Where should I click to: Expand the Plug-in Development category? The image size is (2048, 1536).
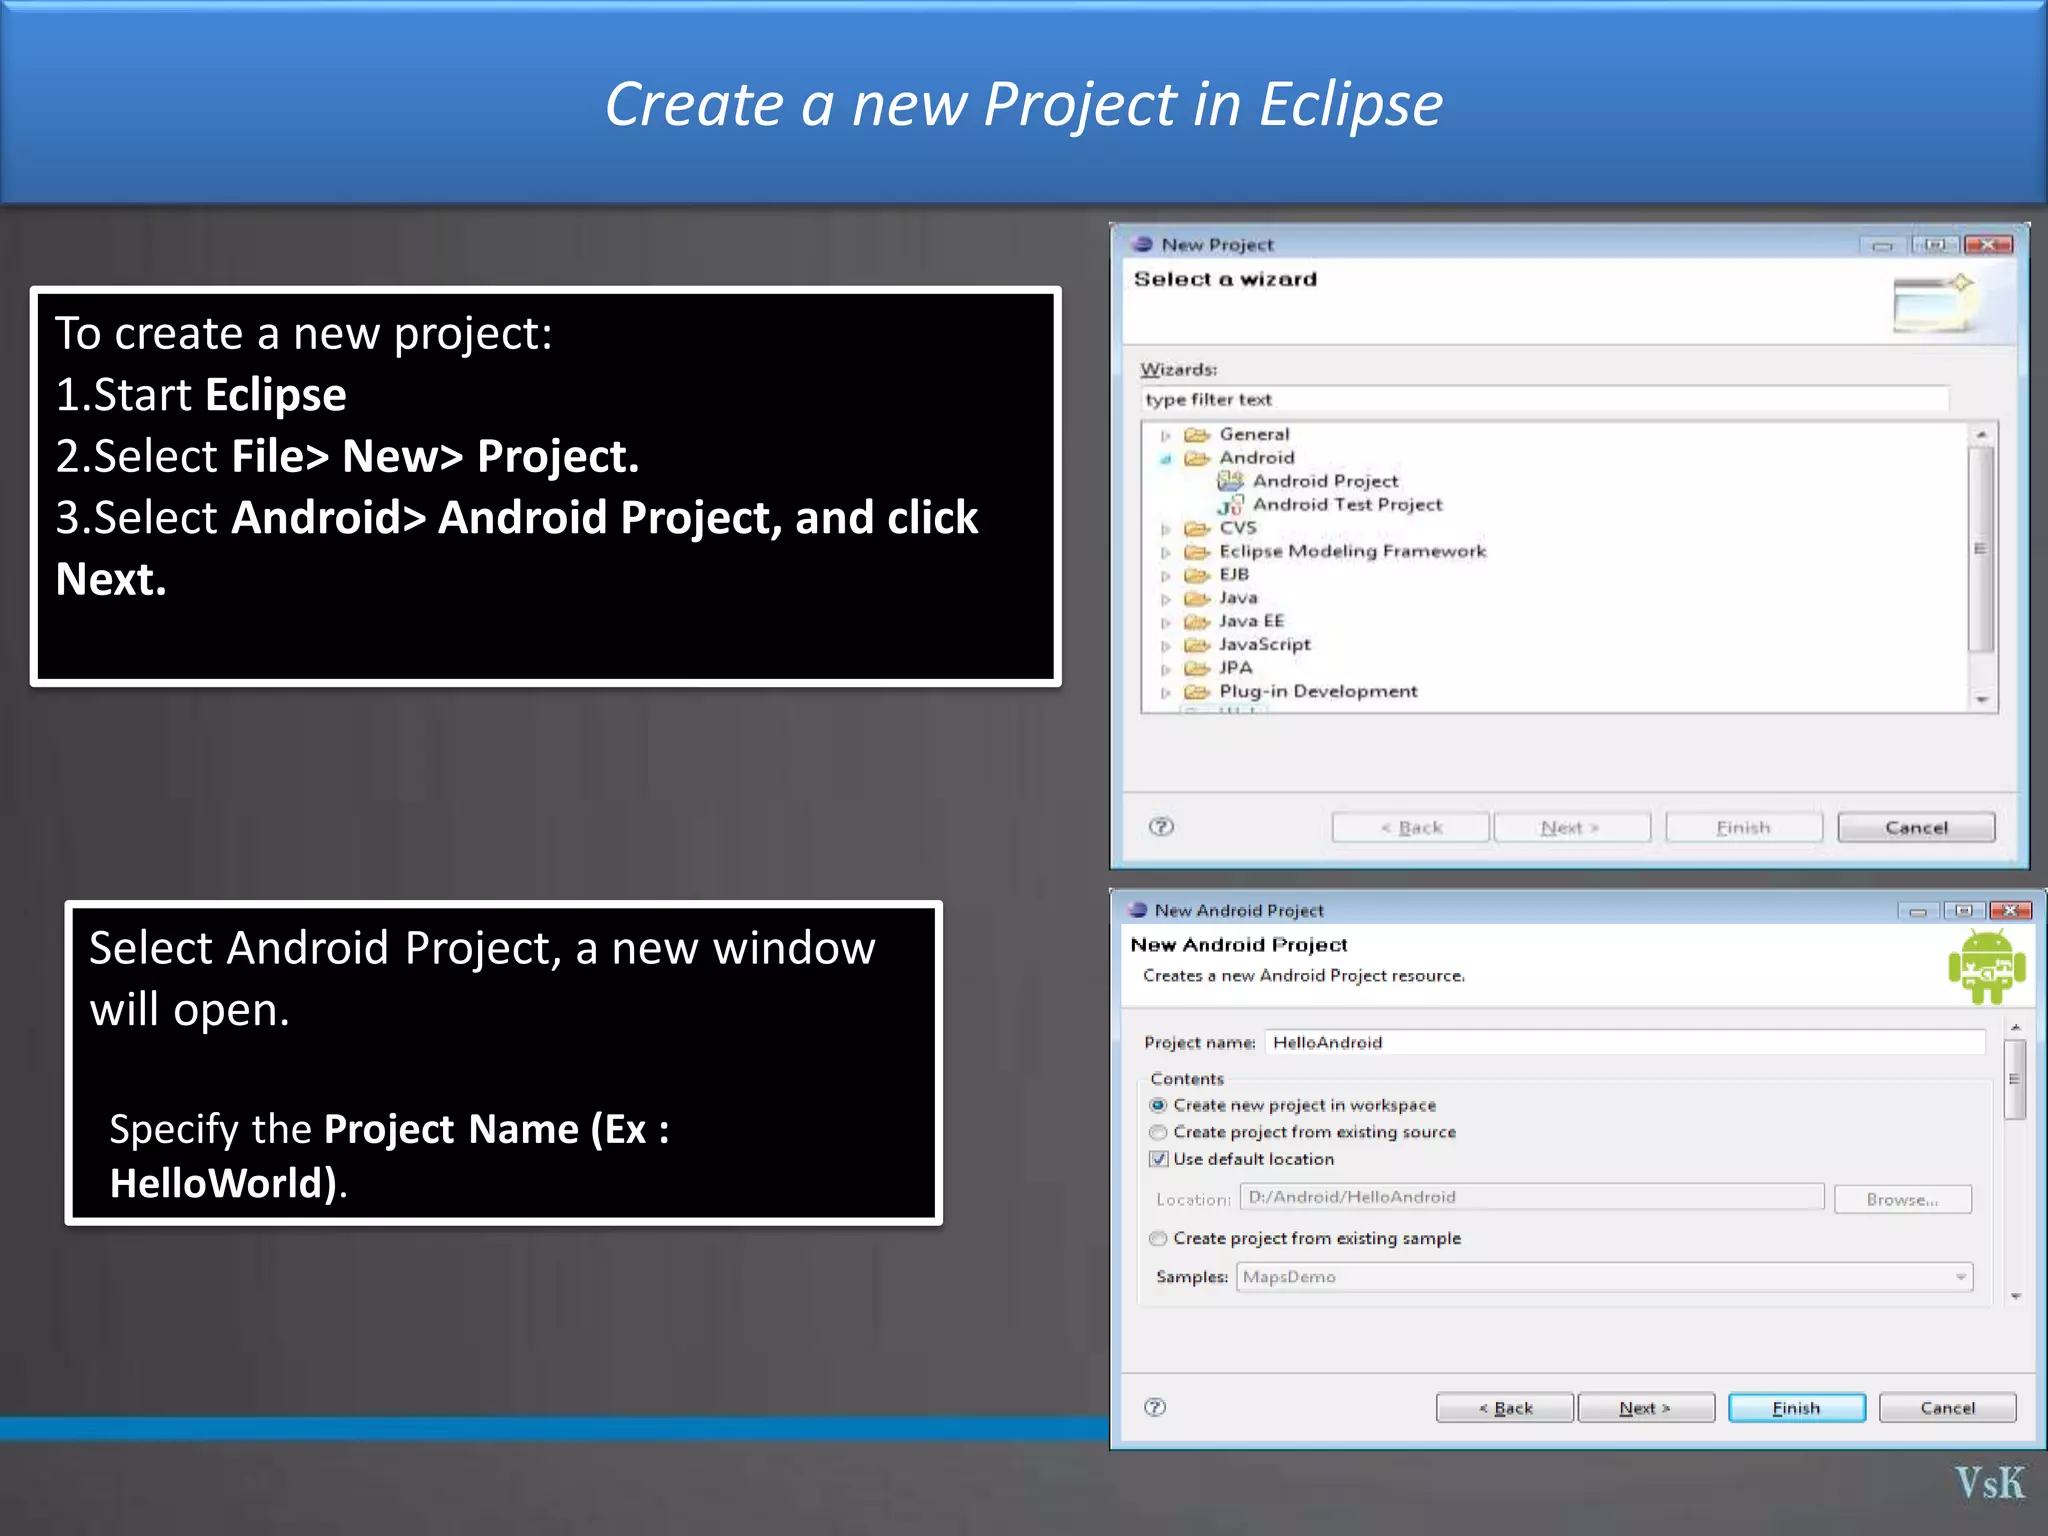coord(1165,693)
